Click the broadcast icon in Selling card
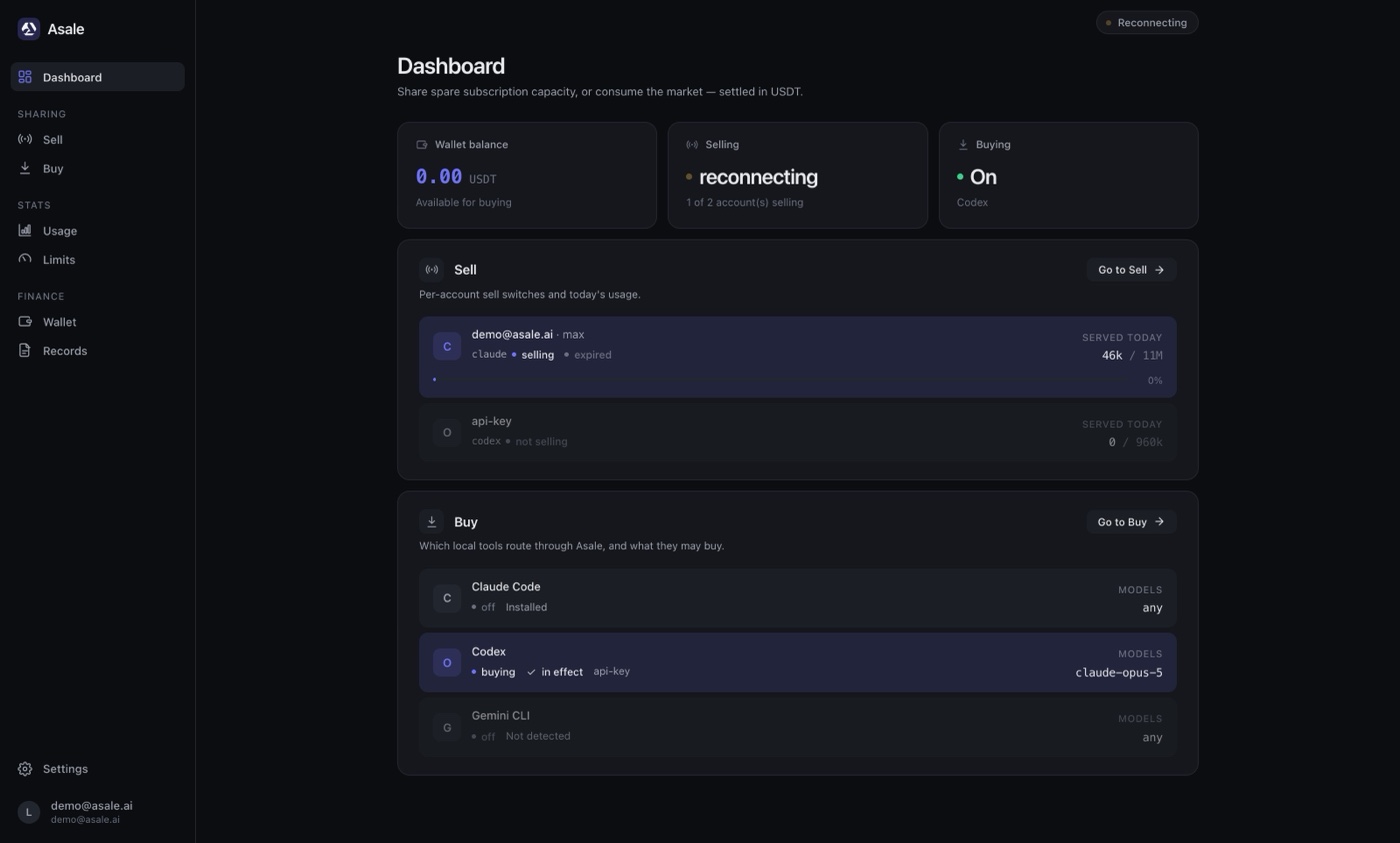This screenshot has height=843, width=1400. pos(692,145)
